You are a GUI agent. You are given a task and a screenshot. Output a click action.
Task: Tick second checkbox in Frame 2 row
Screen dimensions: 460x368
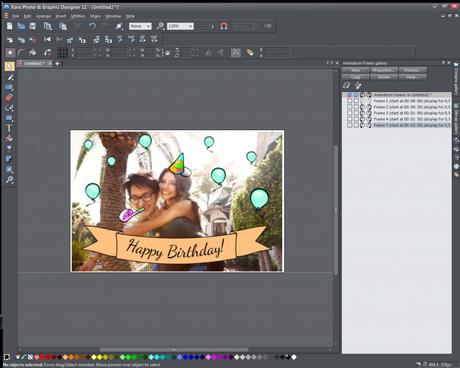pos(356,107)
